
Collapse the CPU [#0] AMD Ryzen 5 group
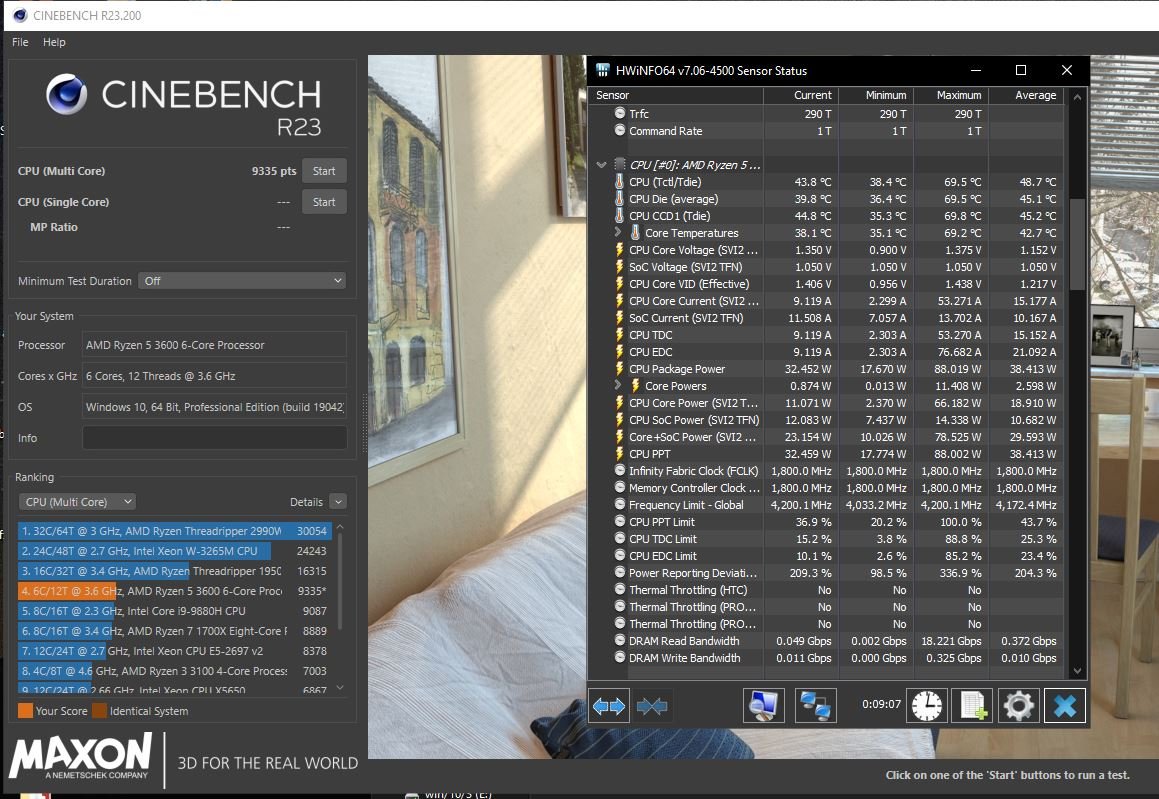[x=602, y=165]
